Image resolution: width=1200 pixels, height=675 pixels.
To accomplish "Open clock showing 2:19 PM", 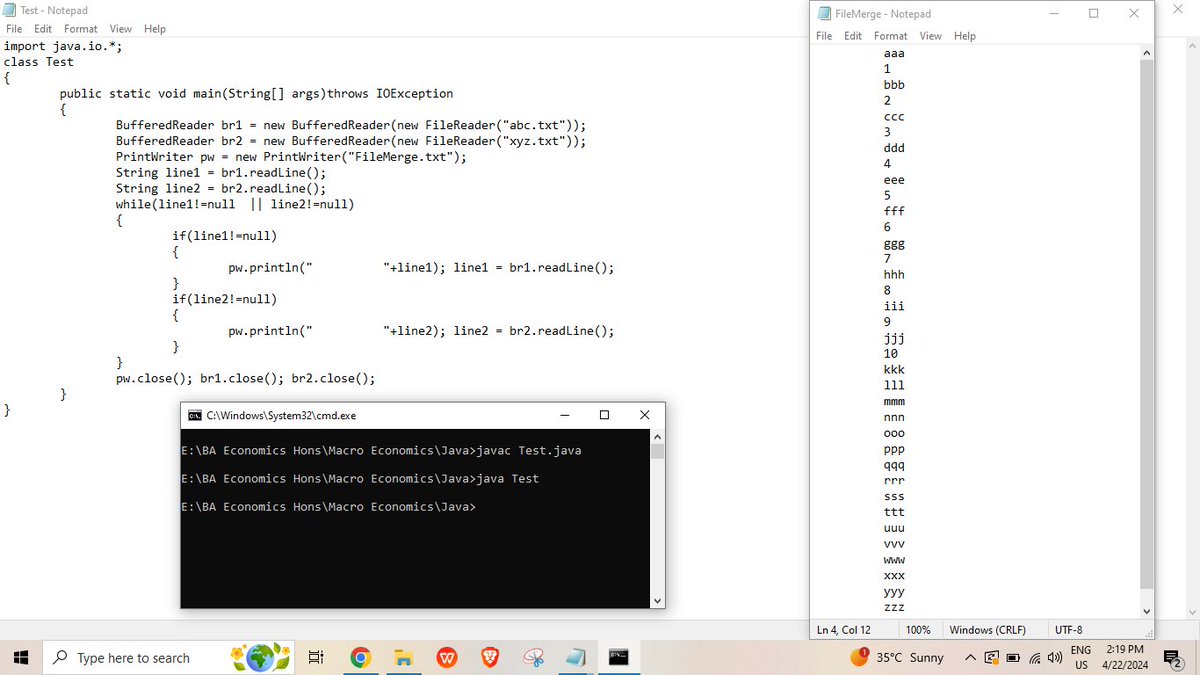I will tap(1125, 657).
